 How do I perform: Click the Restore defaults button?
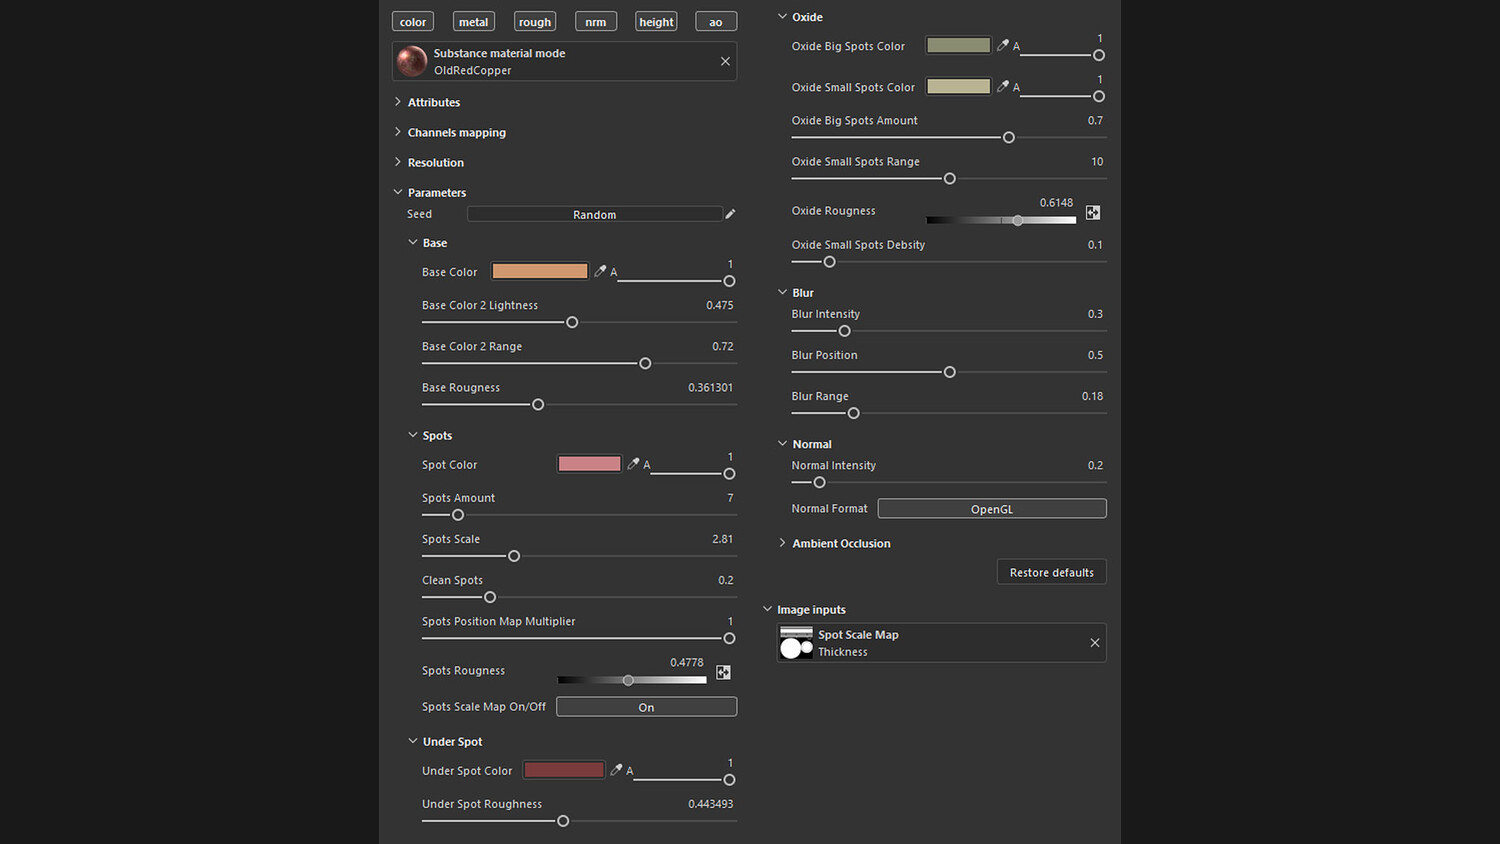1051,572
